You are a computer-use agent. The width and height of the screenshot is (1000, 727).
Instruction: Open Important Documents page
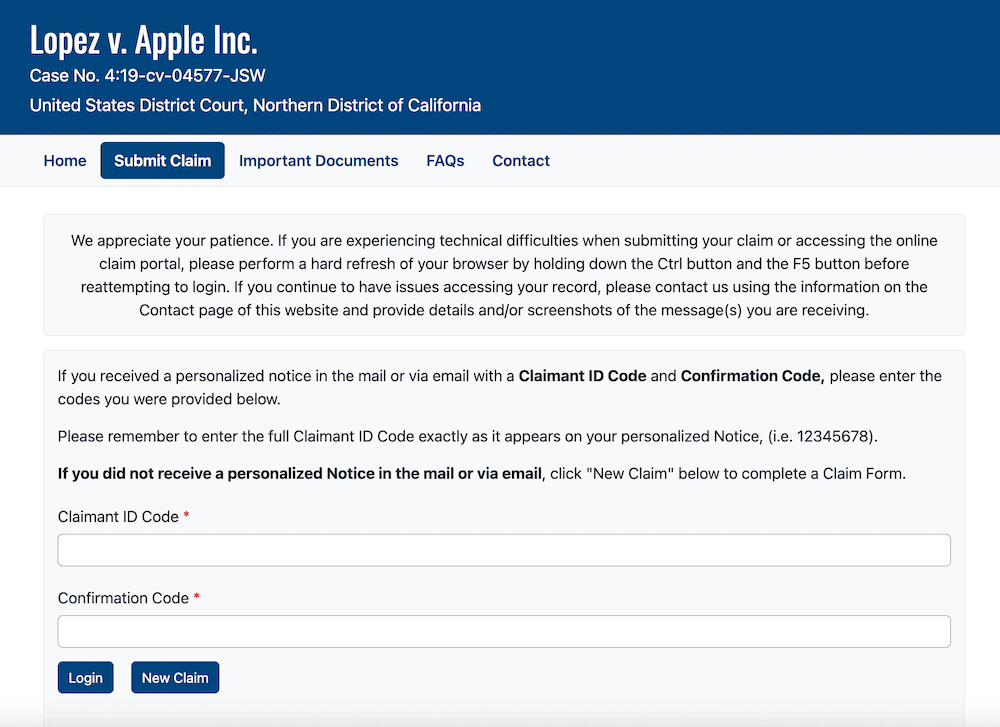(x=318, y=161)
